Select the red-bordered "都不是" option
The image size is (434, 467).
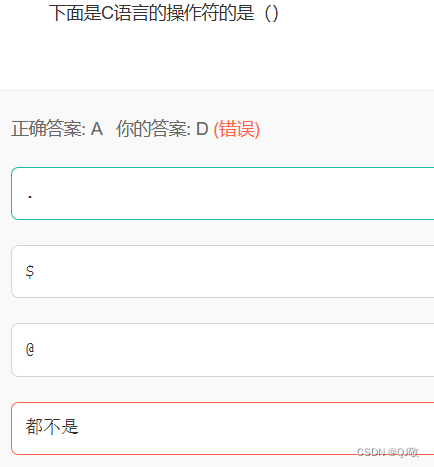click(223, 428)
